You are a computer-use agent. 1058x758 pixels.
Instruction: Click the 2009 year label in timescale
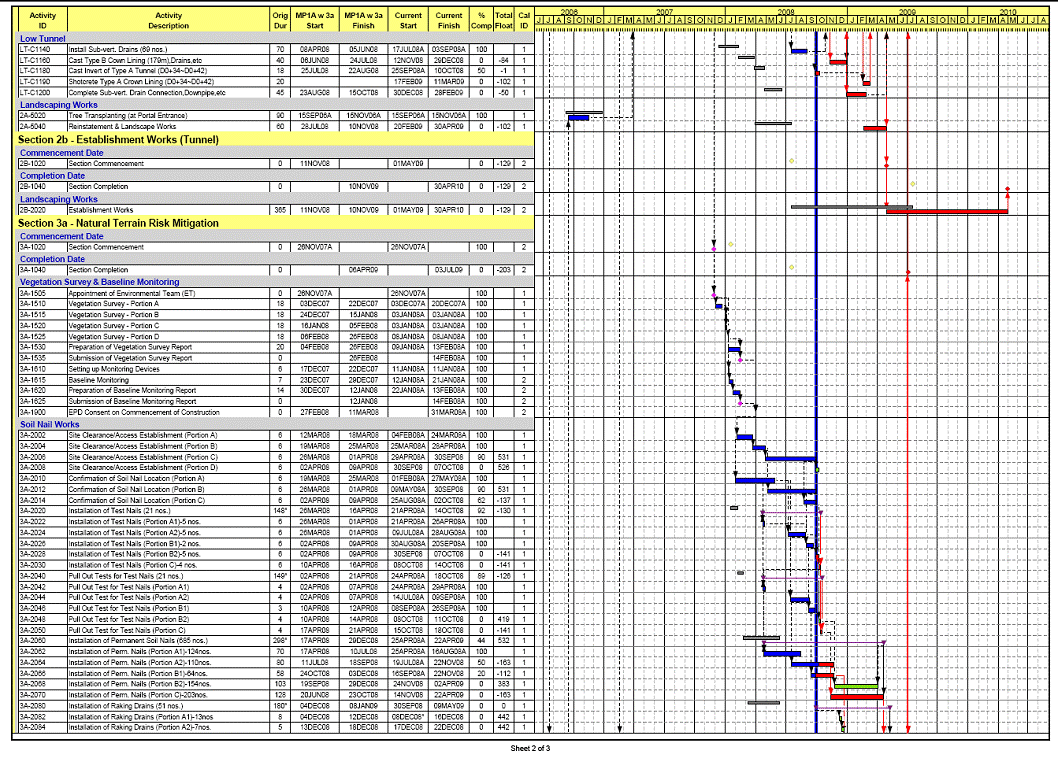click(906, 12)
